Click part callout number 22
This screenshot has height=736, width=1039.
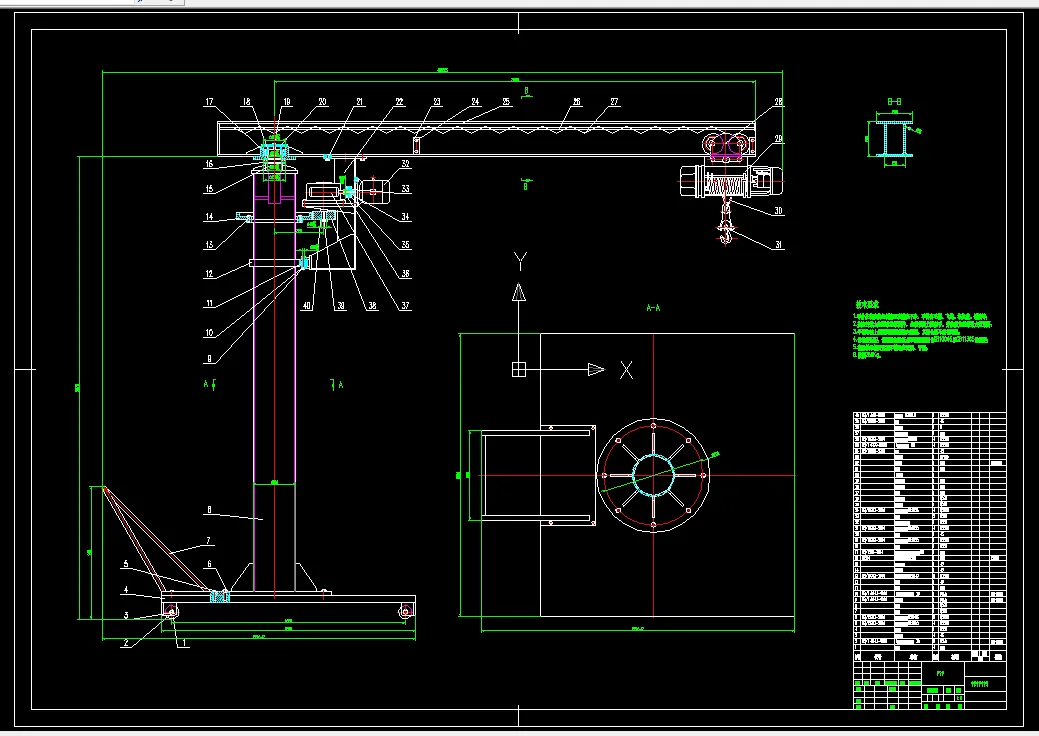pyautogui.click(x=400, y=102)
